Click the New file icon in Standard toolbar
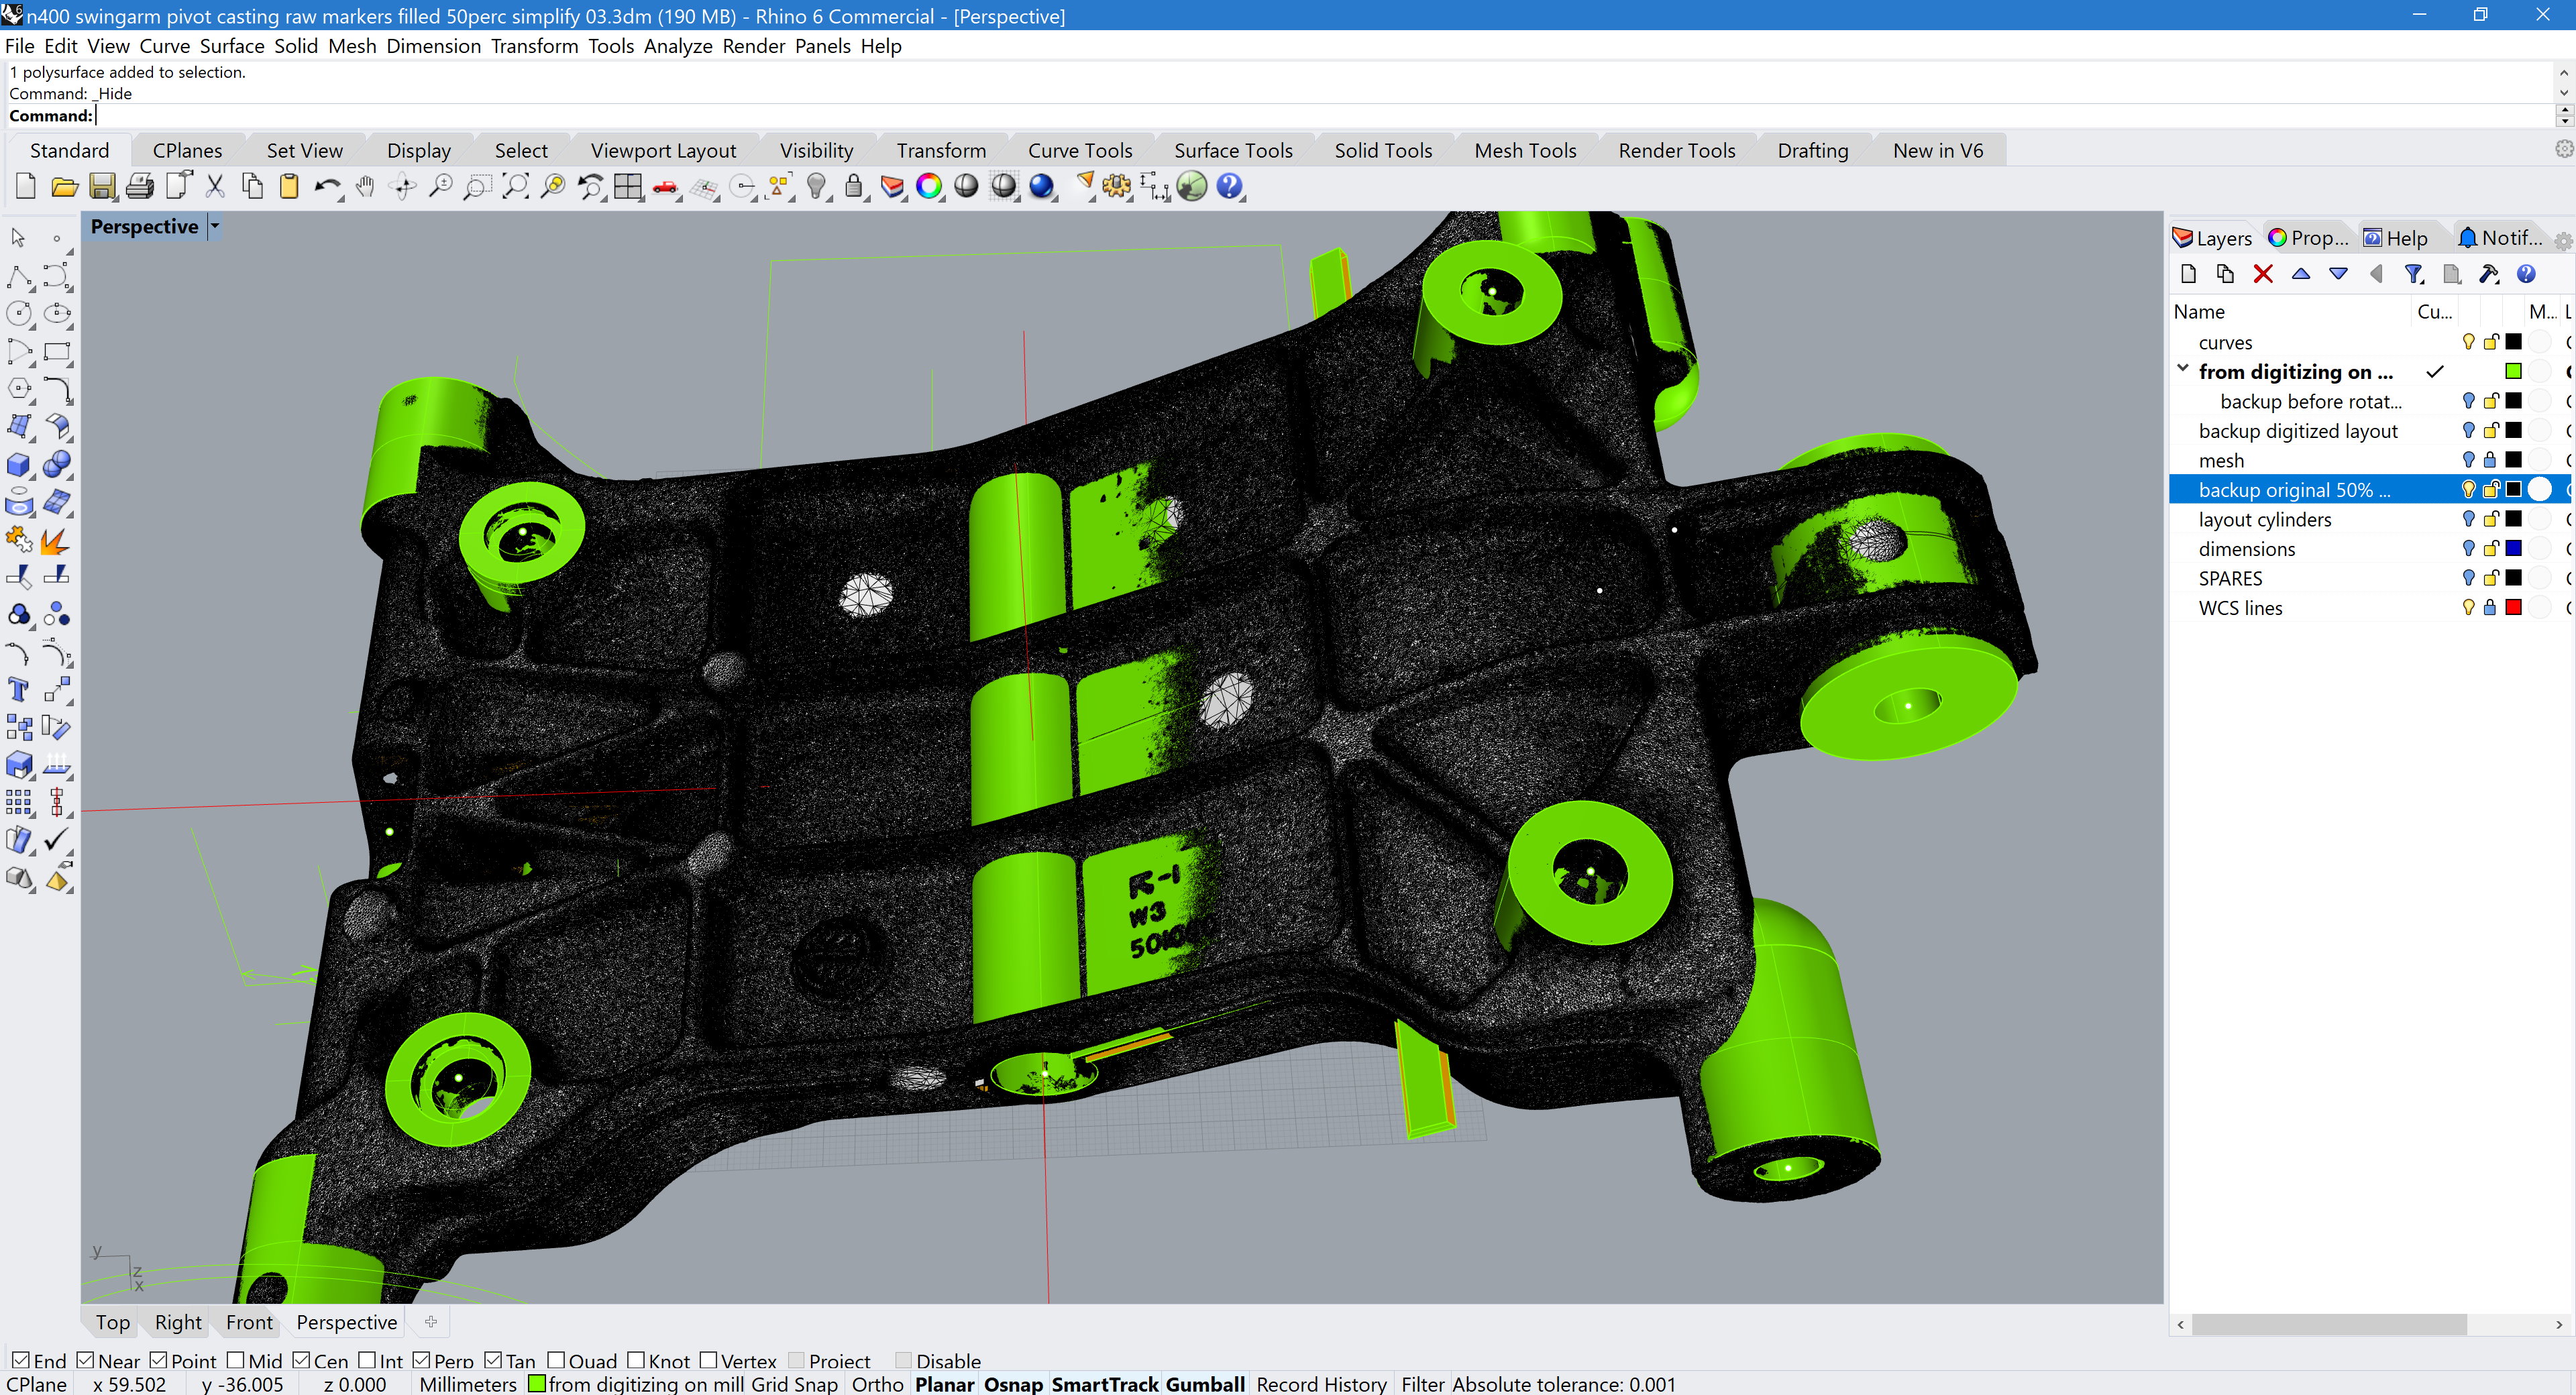Image resolution: width=2576 pixels, height=1395 pixels. (26, 186)
